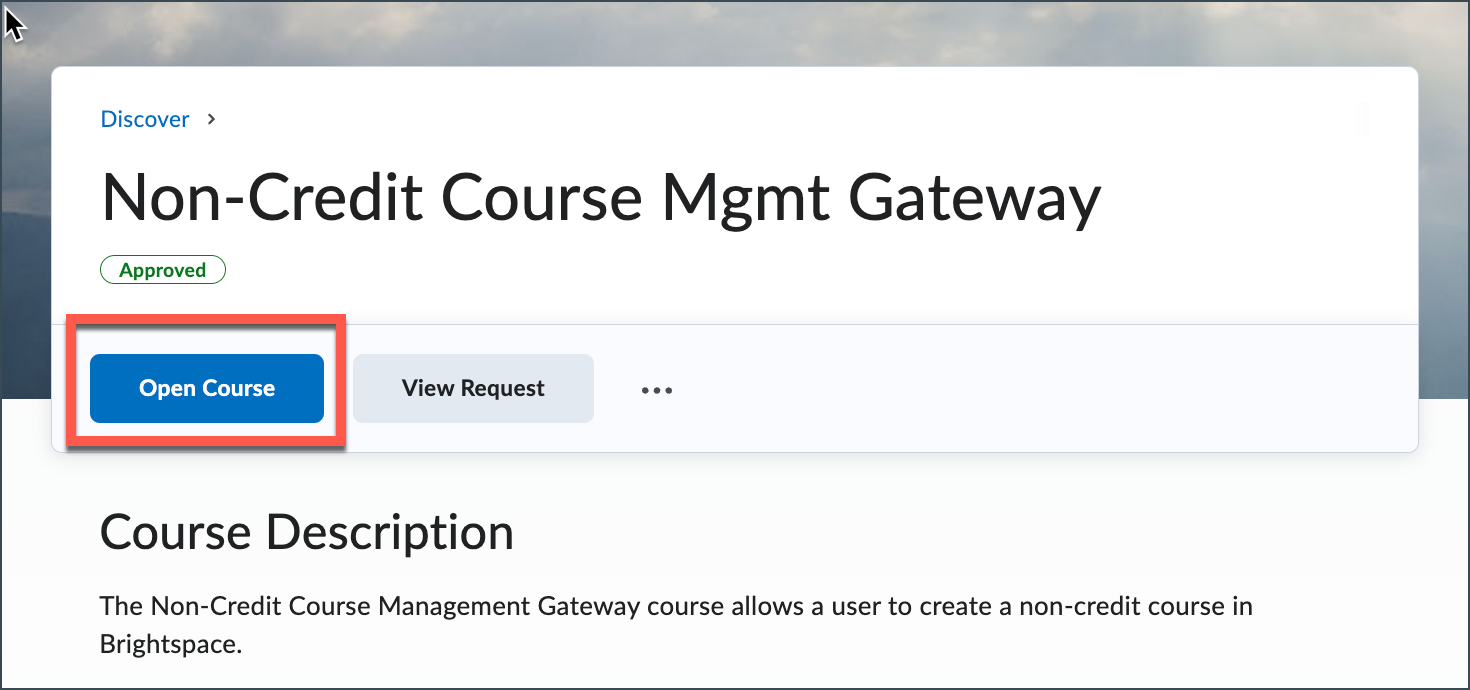Select the Non-Credit Course Mgmt Gateway title
Image resolution: width=1470 pixels, height=690 pixels.
601,198
